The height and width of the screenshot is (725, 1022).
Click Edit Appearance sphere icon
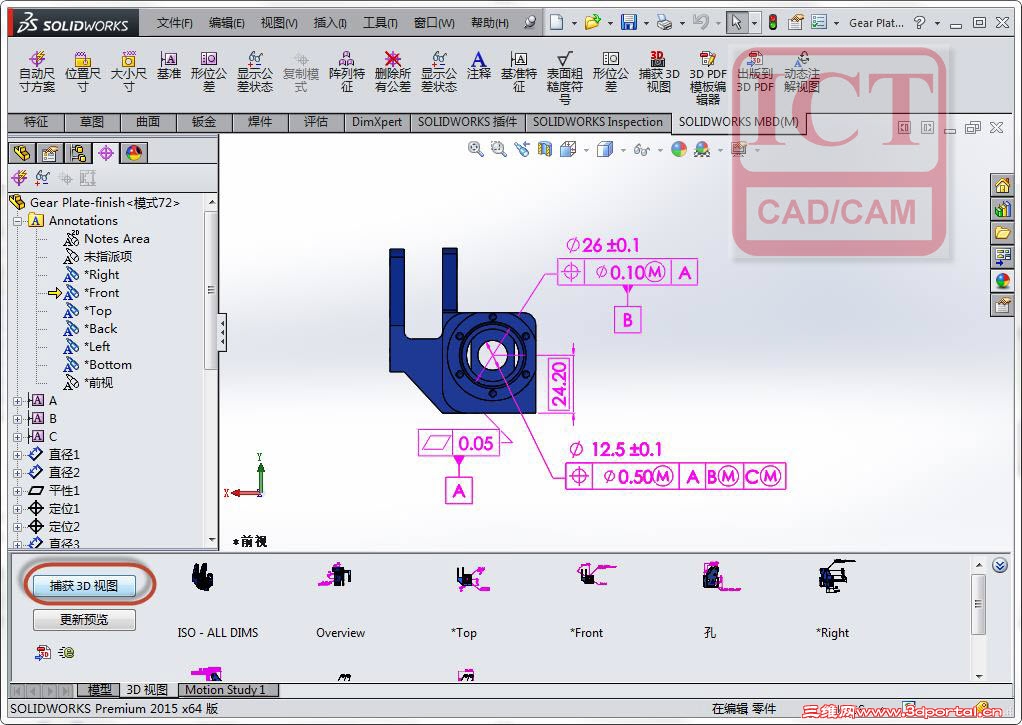click(x=679, y=149)
